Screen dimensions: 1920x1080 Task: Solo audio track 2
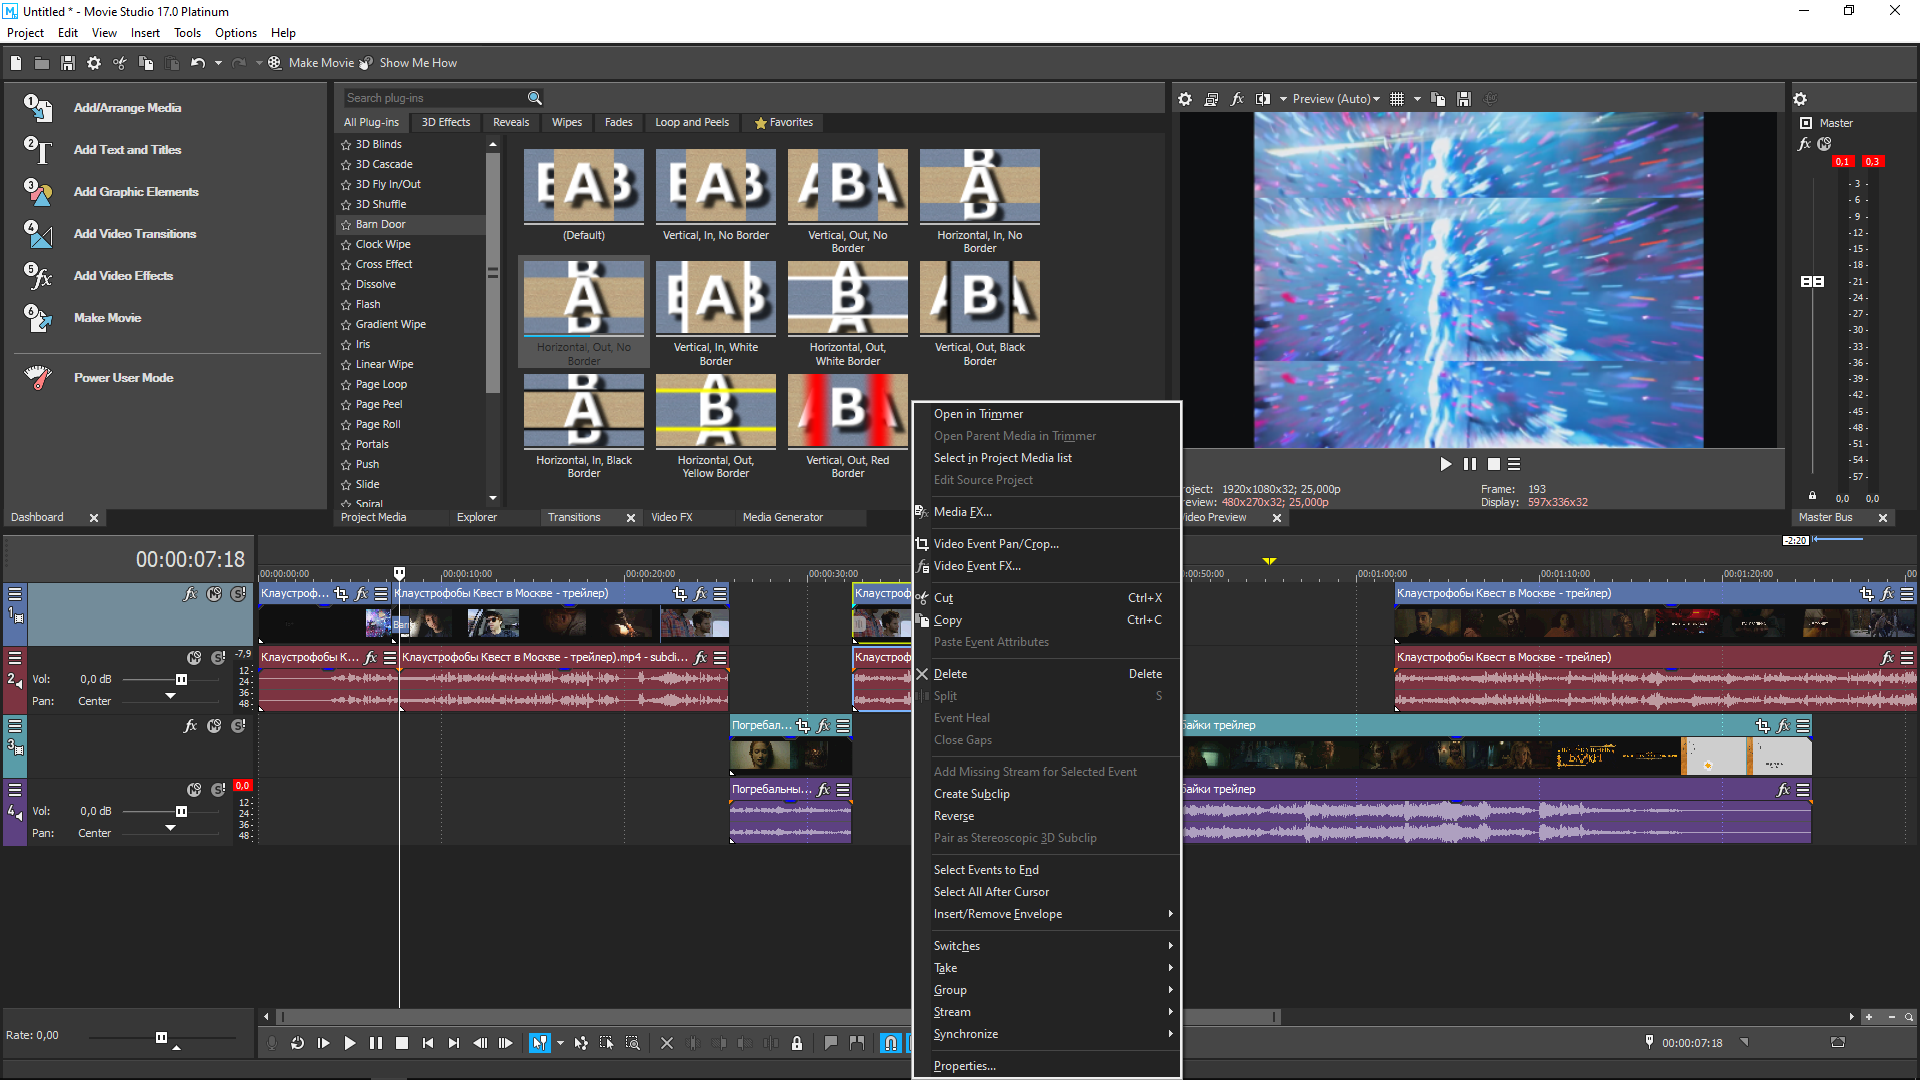point(218,658)
